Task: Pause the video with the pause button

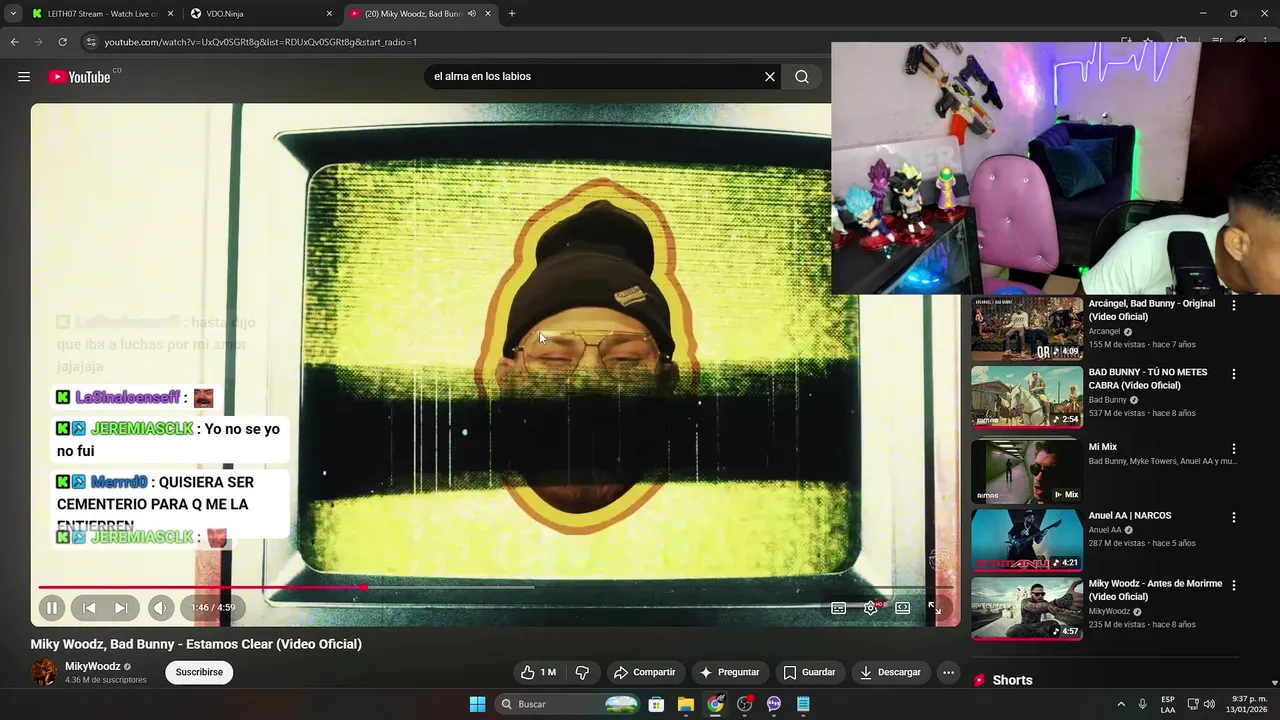Action: click(52, 607)
